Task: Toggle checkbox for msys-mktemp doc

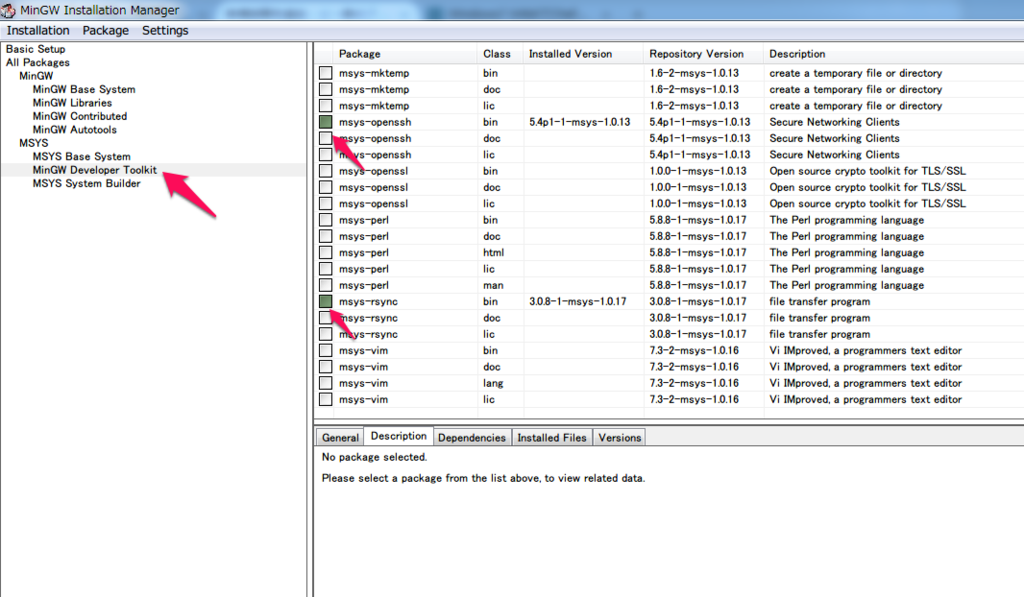Action: 325,89
